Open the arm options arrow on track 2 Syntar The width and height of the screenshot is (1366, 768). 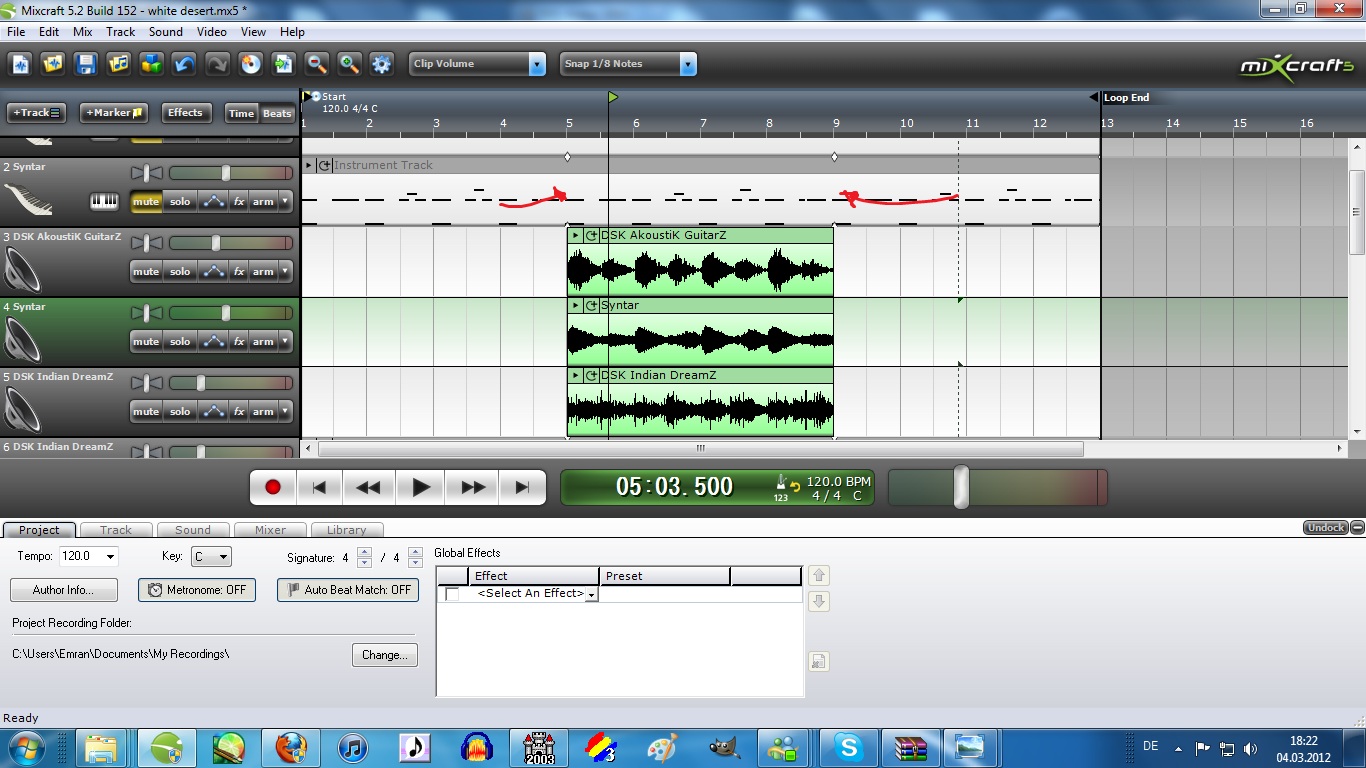(x=285, y=202)
